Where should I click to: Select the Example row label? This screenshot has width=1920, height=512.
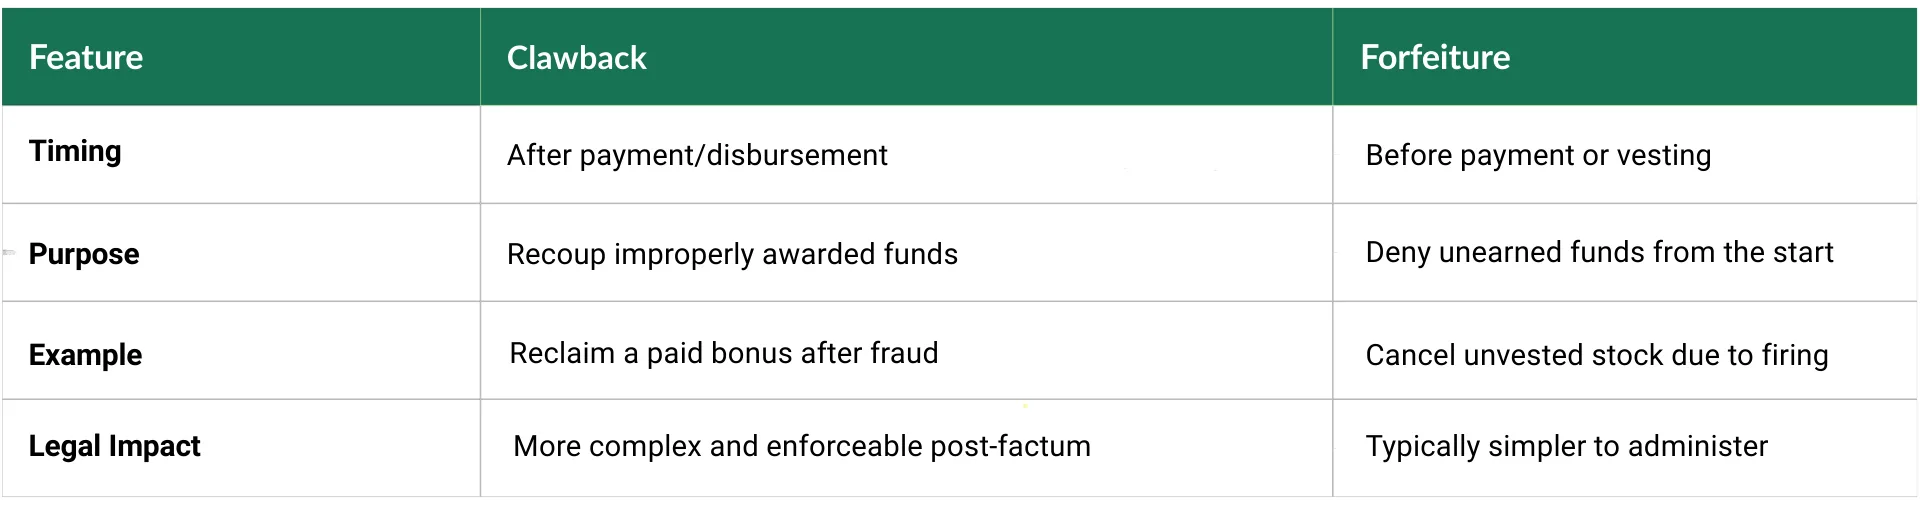coord(86,355)
